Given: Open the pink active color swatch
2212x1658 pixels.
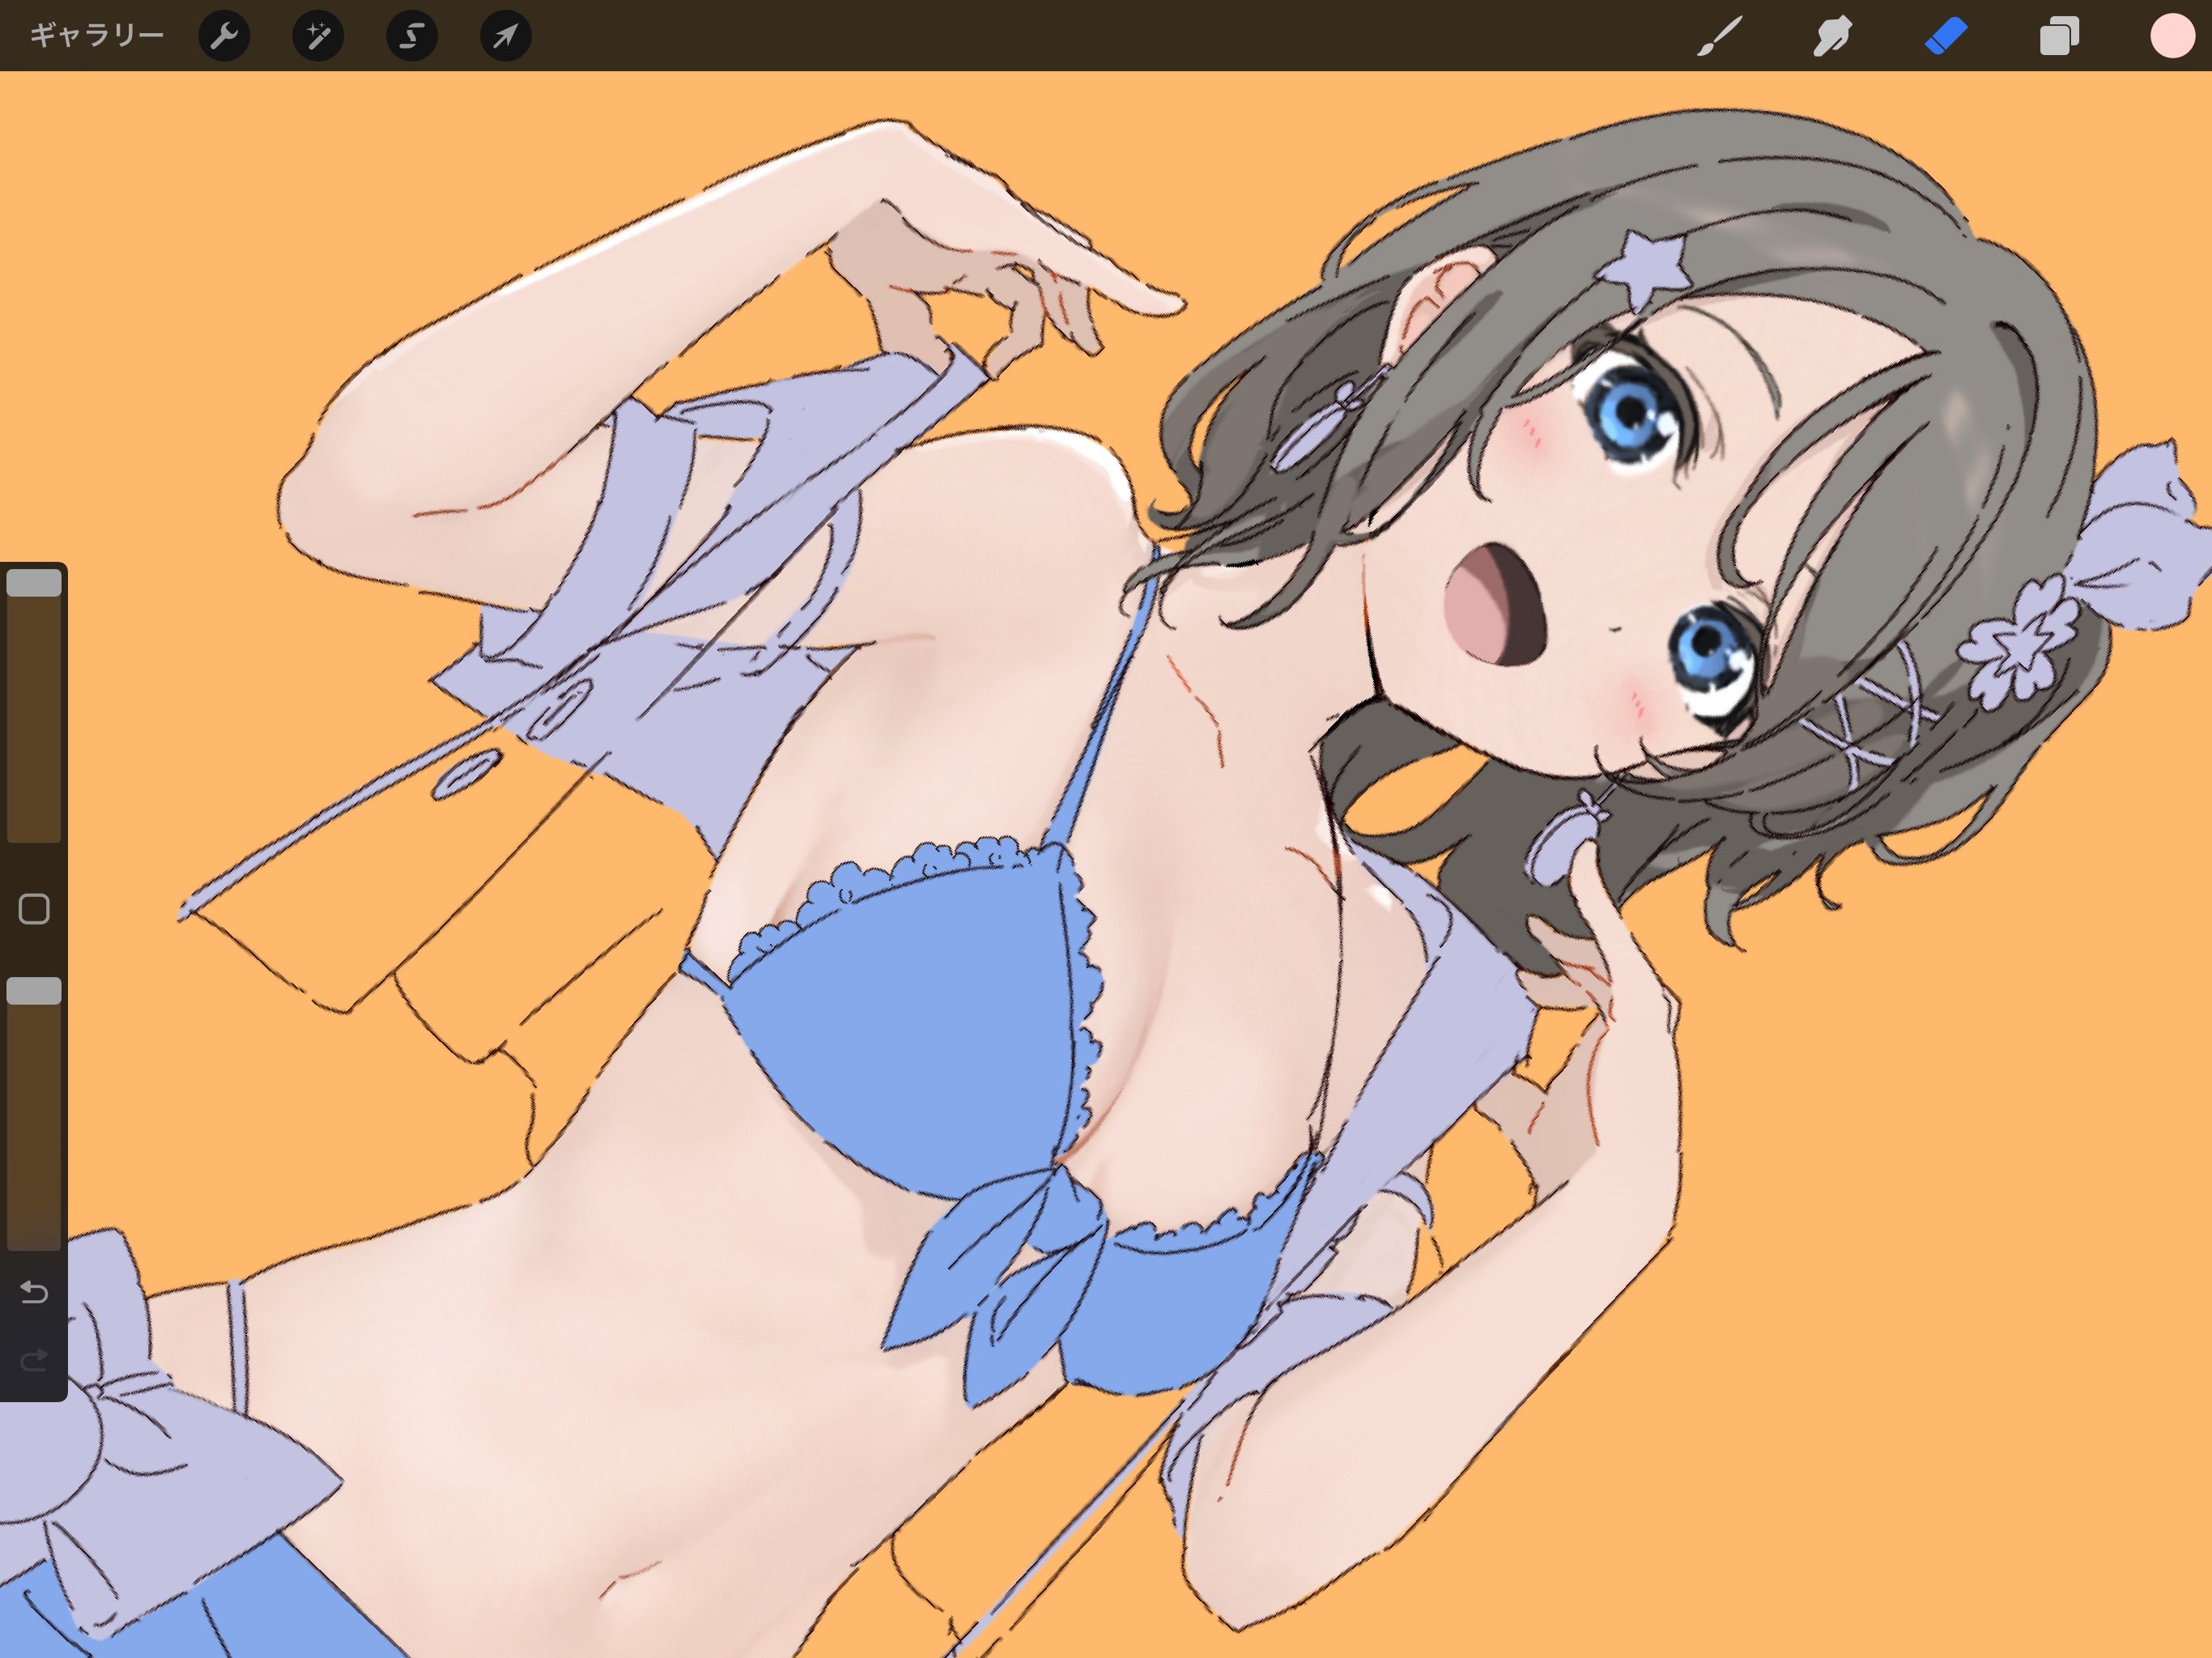Looking at the screenshot, I should (2172, 37).
